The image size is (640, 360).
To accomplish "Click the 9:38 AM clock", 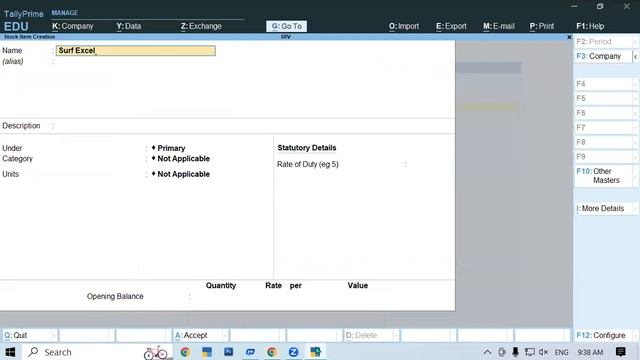I will click(x=590, y=352).
